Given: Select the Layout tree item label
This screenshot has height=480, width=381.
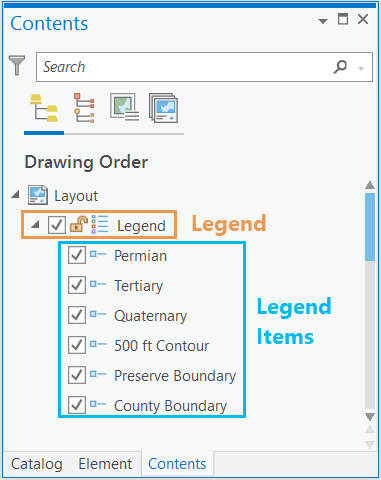Looking at the screenshot, I should [76, 196].
